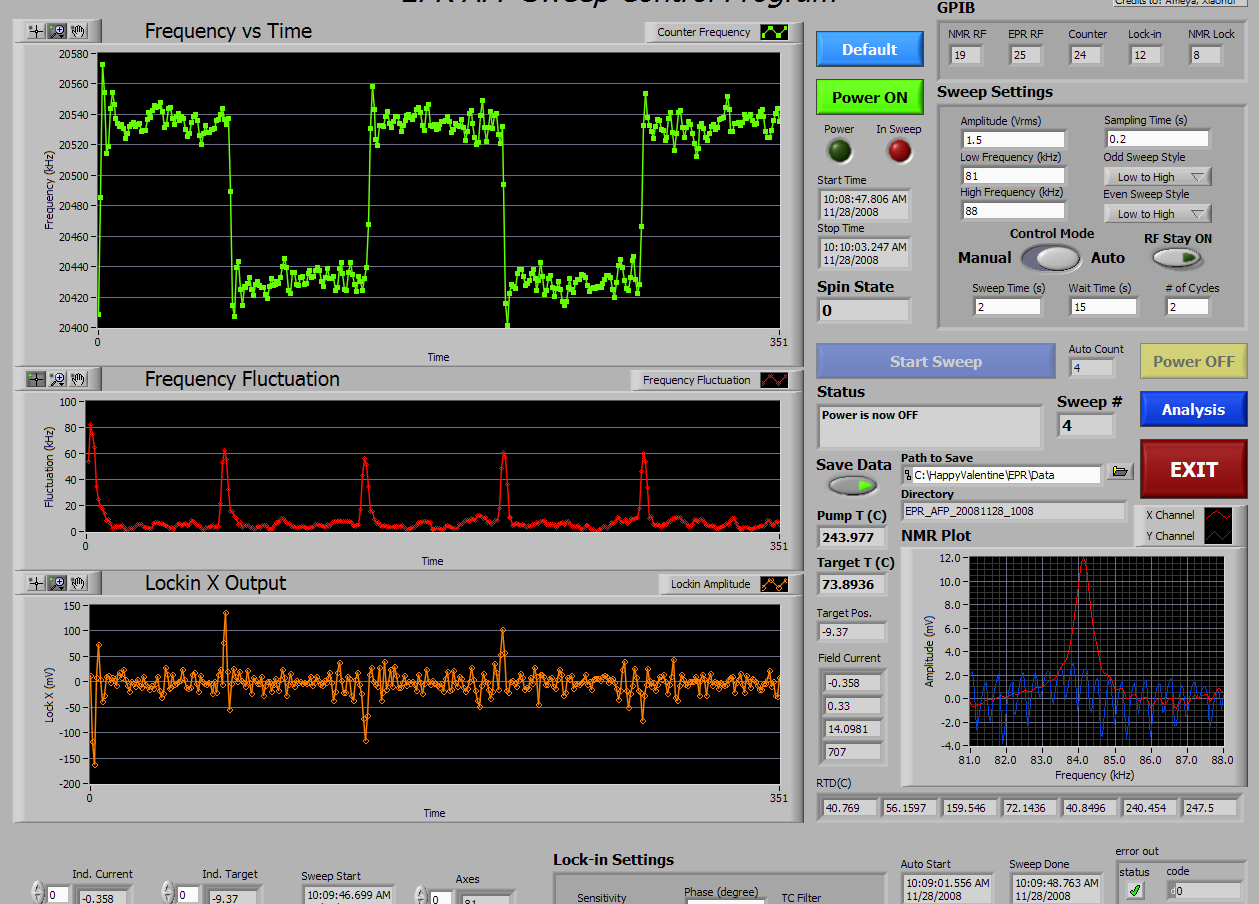The width and height of the screenshot is (1259, 904).
Task: Select pan hand tool on Frequency vs Time graph
Action: coord(77,32)
